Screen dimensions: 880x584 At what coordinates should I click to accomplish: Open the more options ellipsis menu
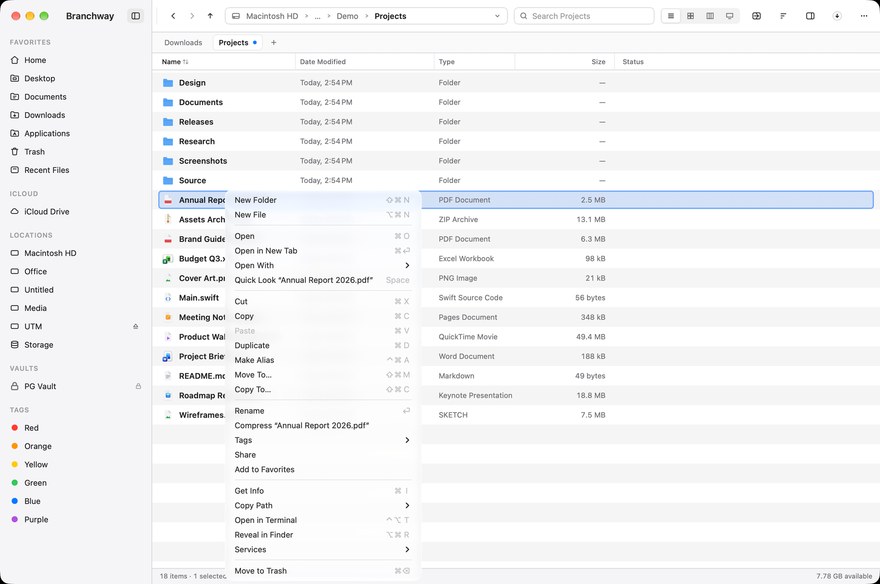click(864, 16)
